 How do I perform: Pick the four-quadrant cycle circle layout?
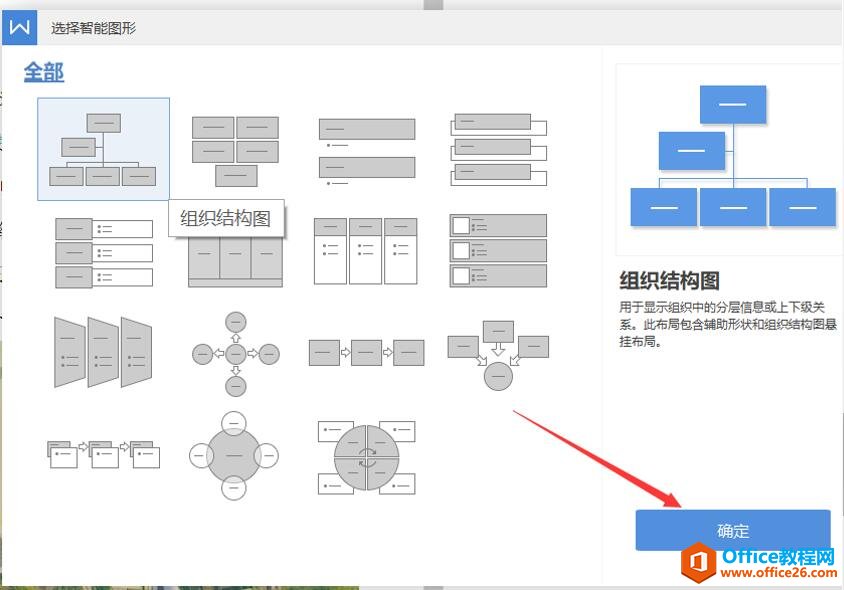click(x=367, y=457)
